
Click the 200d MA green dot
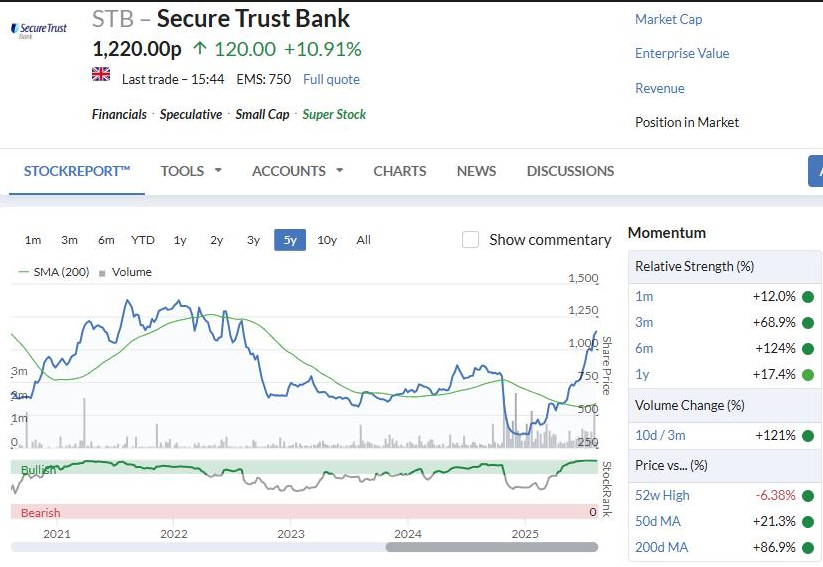coord(808,547)
